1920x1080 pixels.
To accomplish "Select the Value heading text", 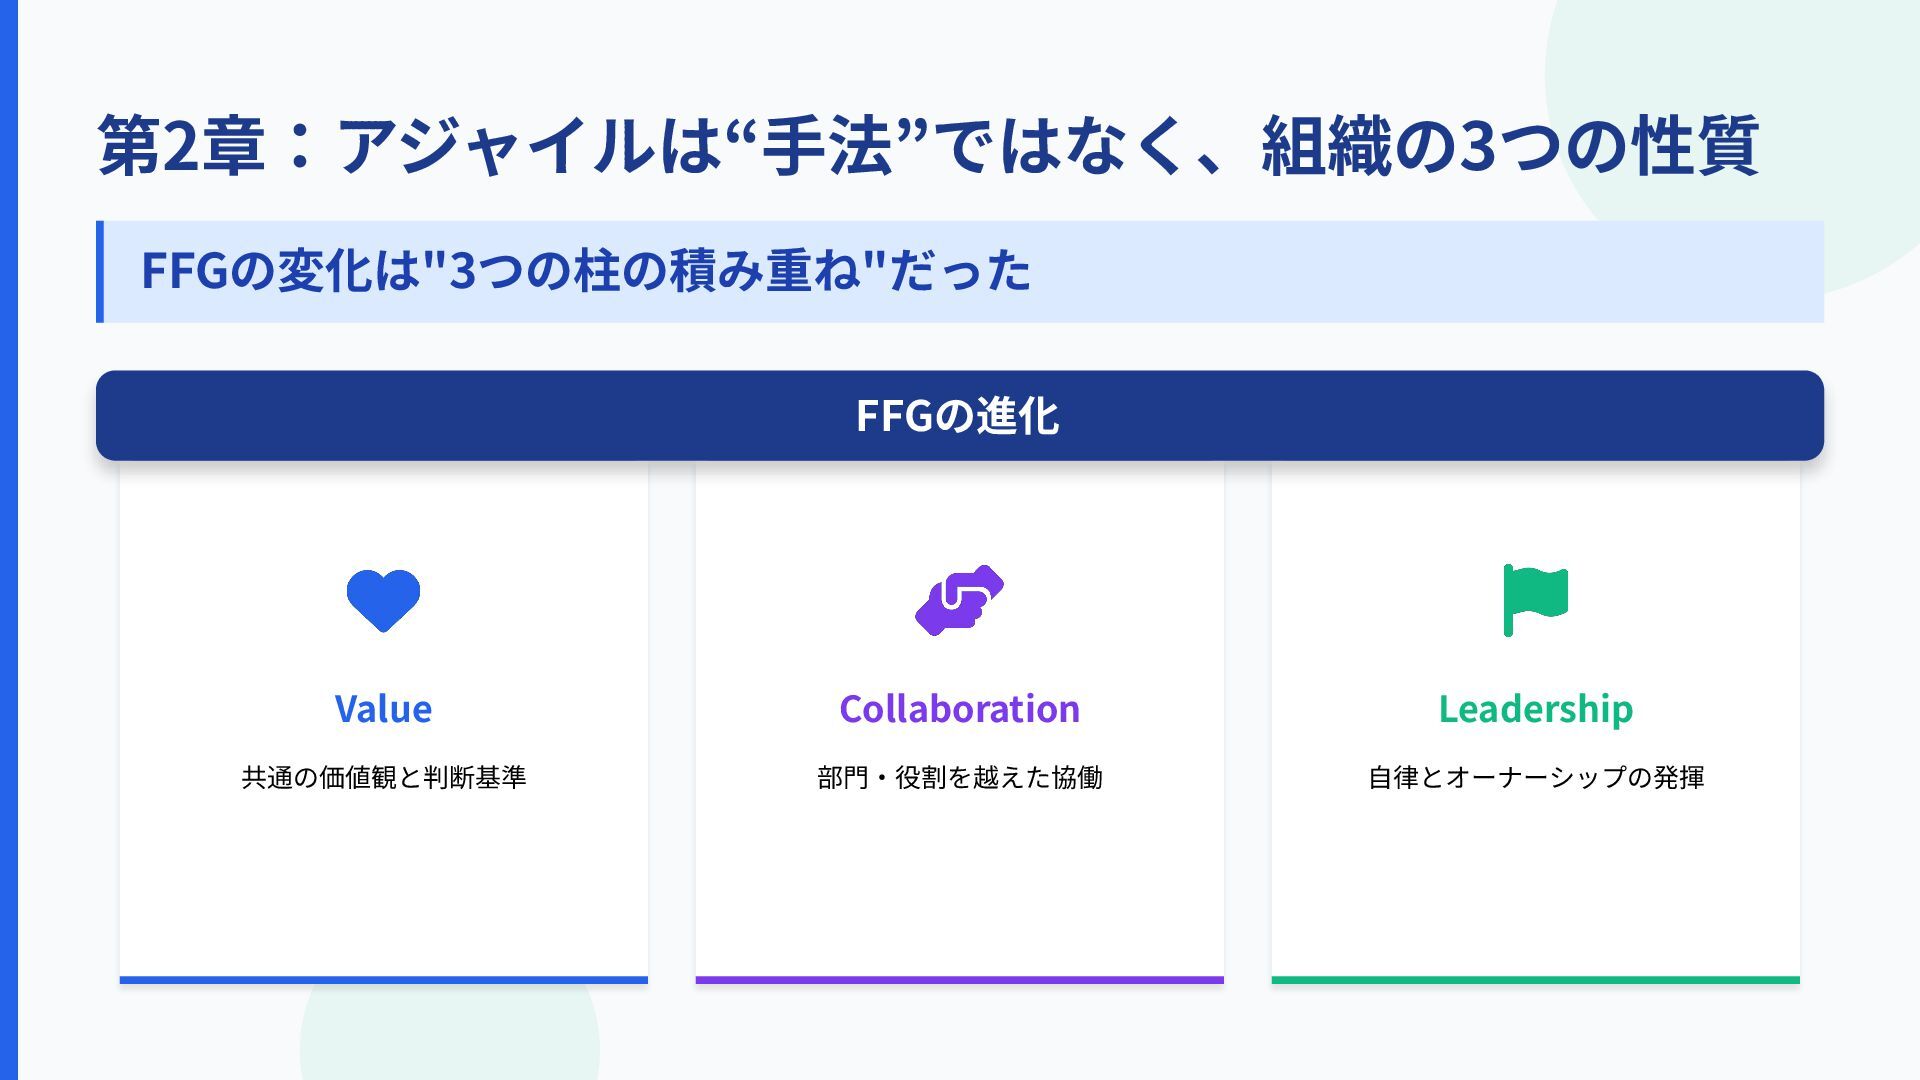I will coord(383,709).
